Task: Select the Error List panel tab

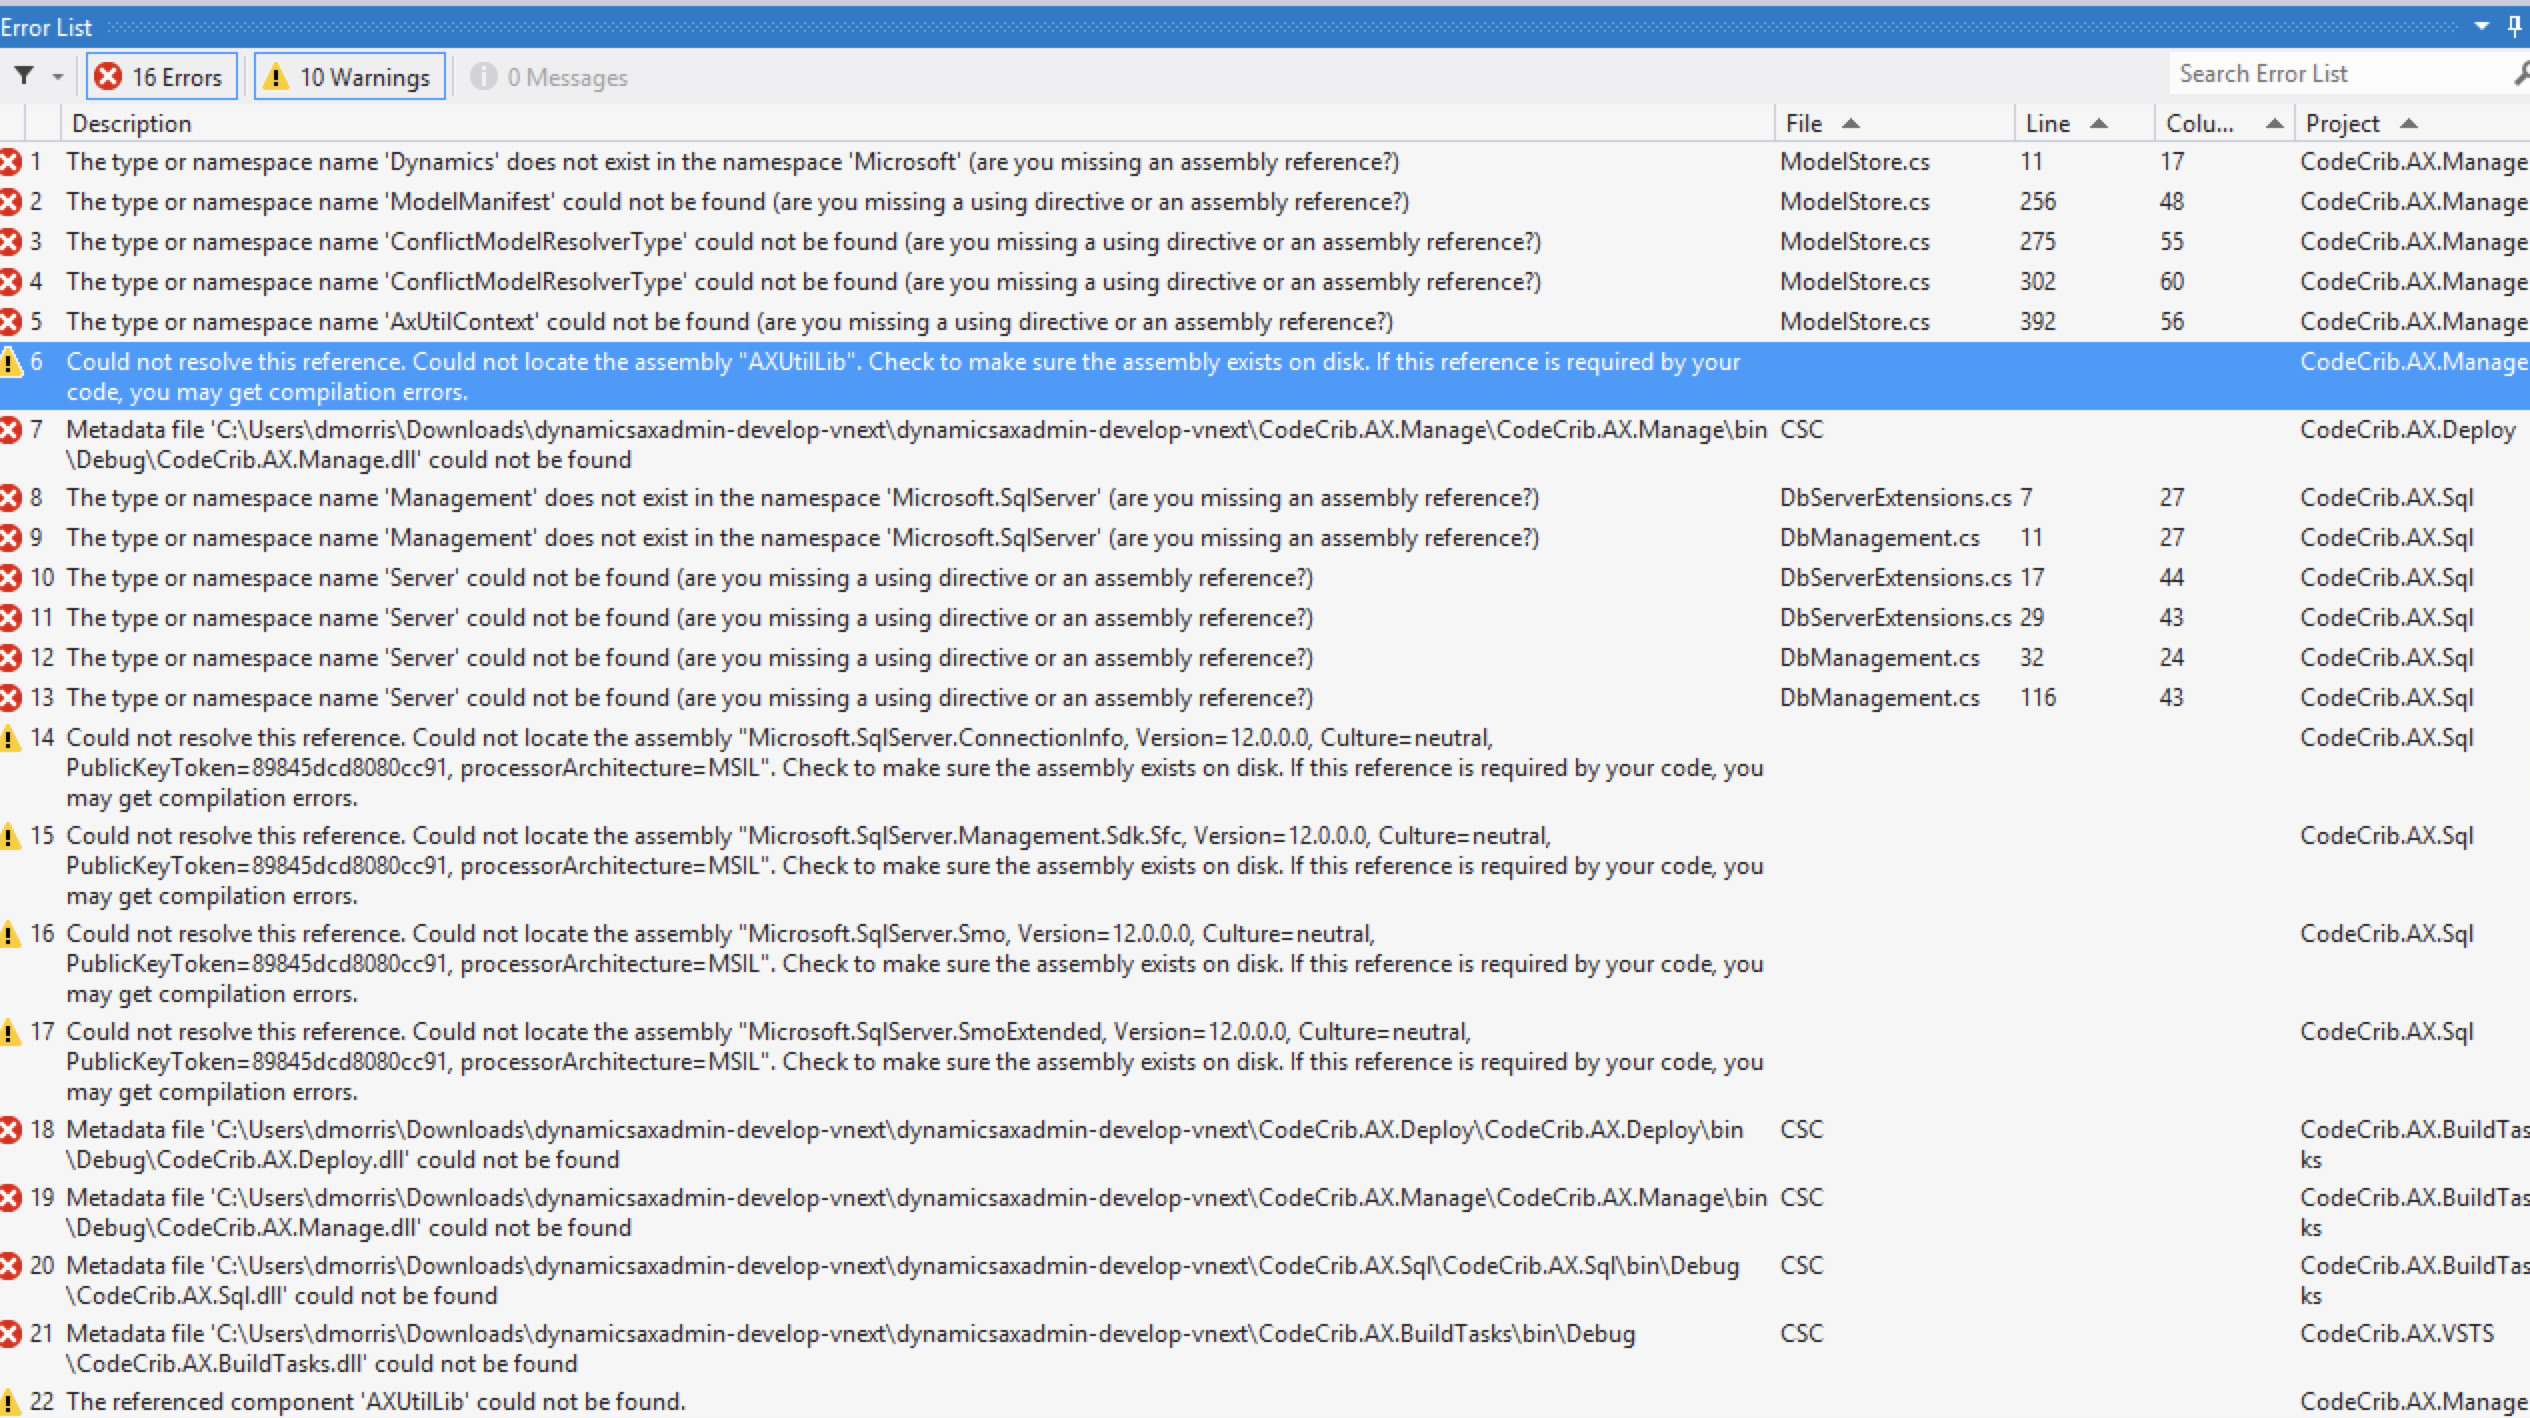Action: point(46,26)
